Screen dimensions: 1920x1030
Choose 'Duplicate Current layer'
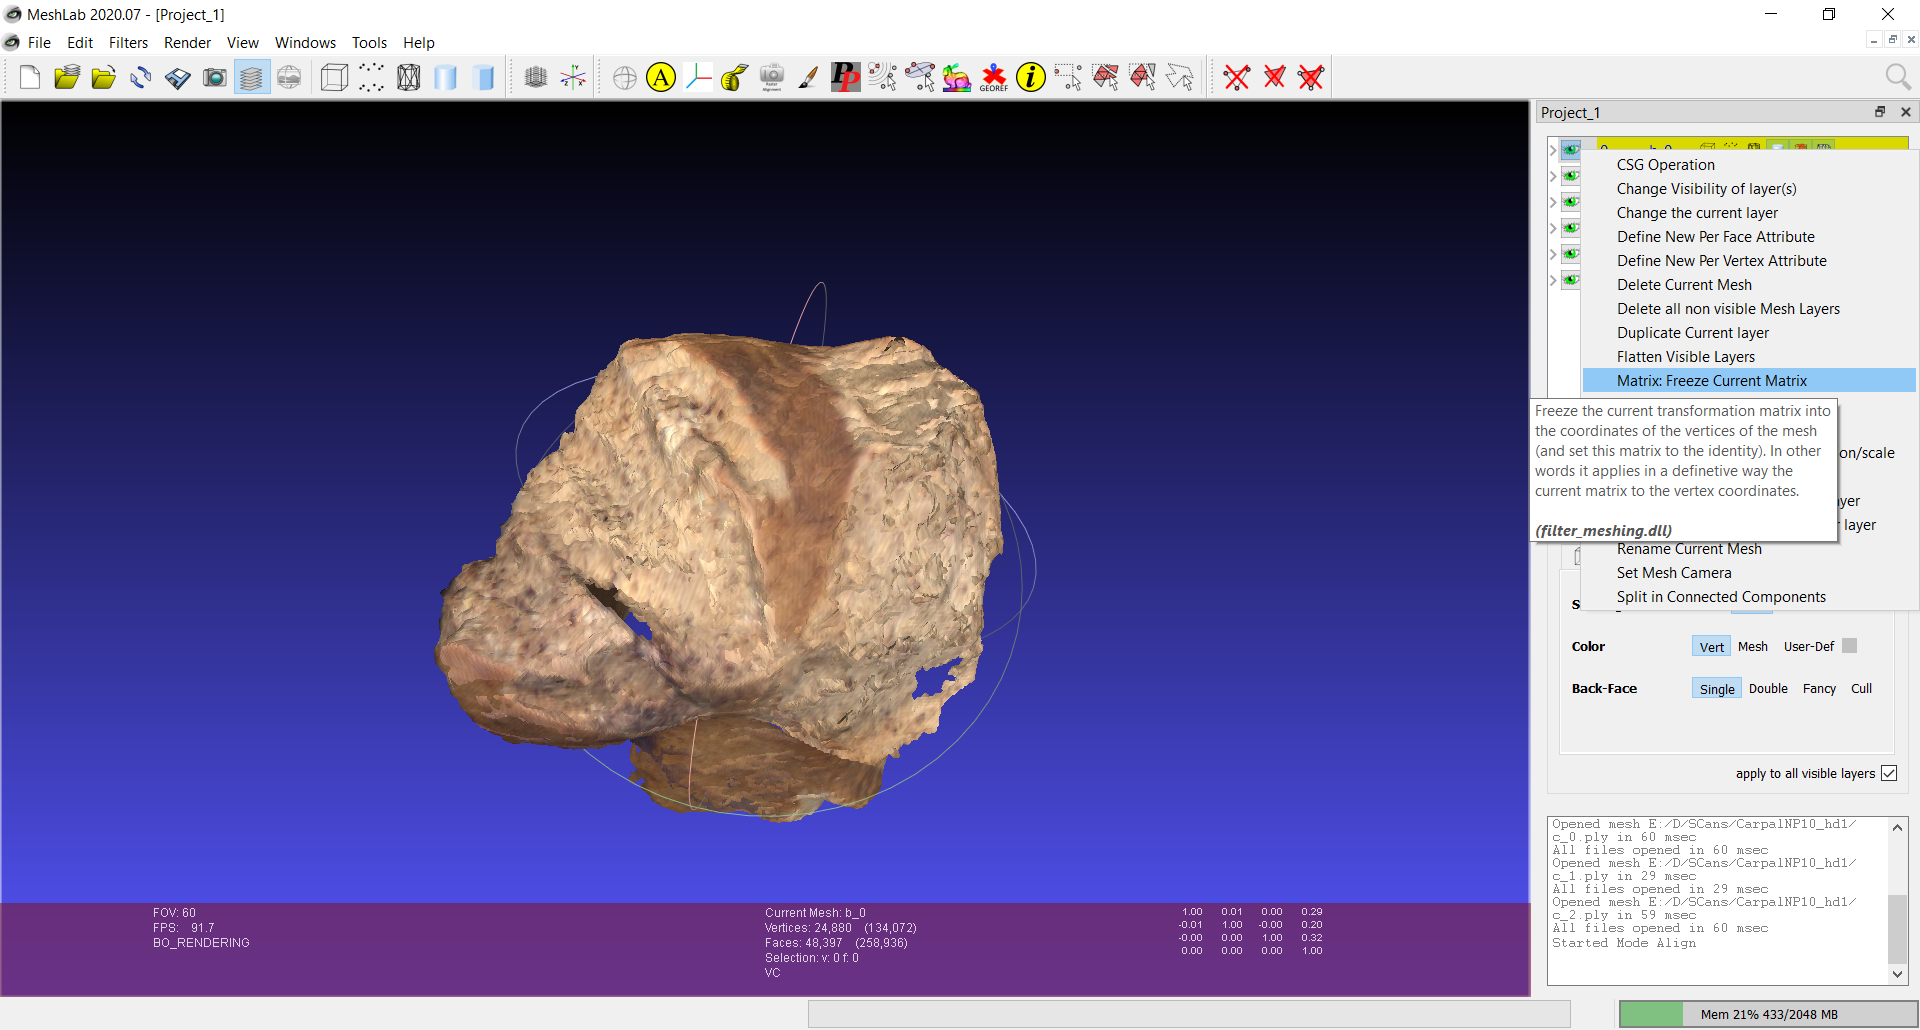(1749, 332)
